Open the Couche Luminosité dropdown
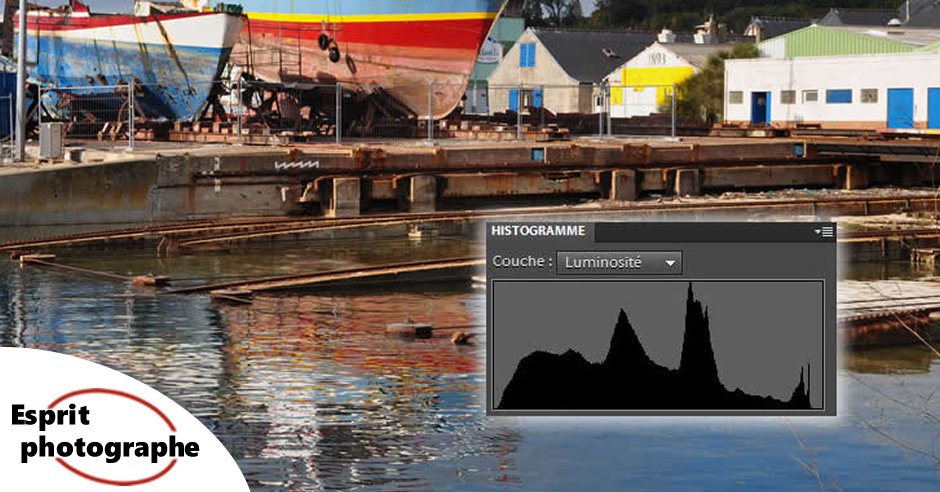This screenshot has width=940, height=492. (619, 262)
